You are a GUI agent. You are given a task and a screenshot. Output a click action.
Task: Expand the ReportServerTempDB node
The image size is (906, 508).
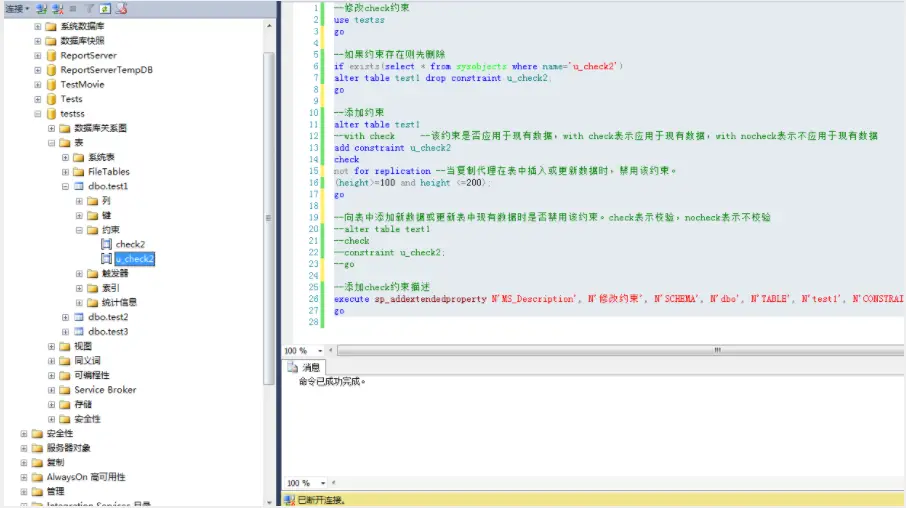[x=38, y=70]
